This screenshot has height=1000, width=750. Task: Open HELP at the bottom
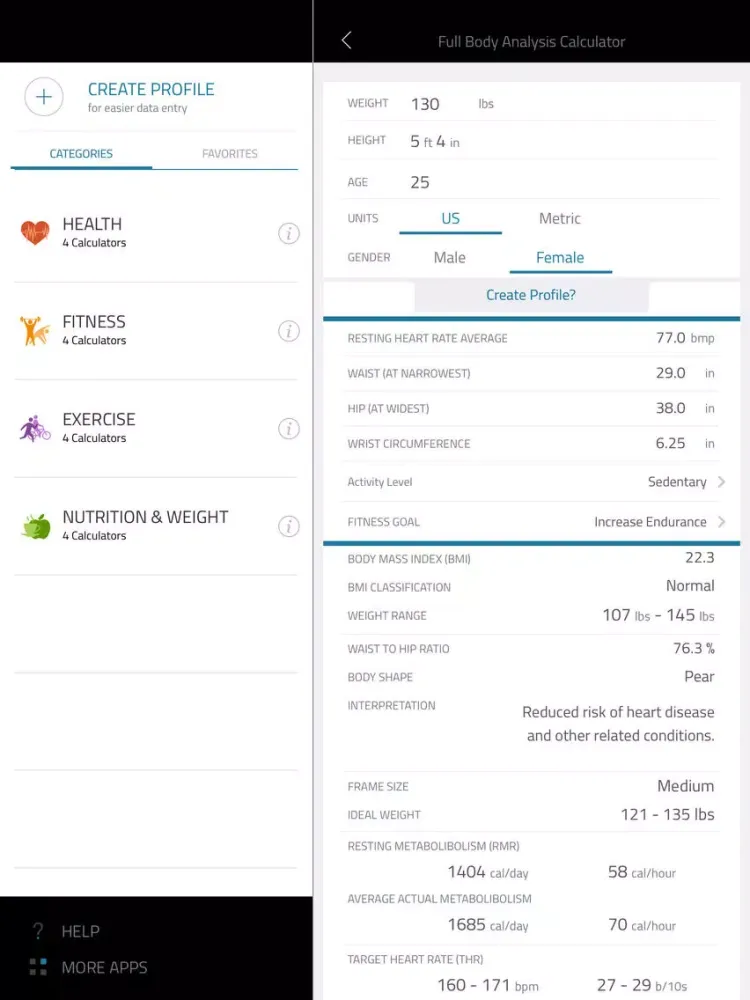click(x=80, y=931)
